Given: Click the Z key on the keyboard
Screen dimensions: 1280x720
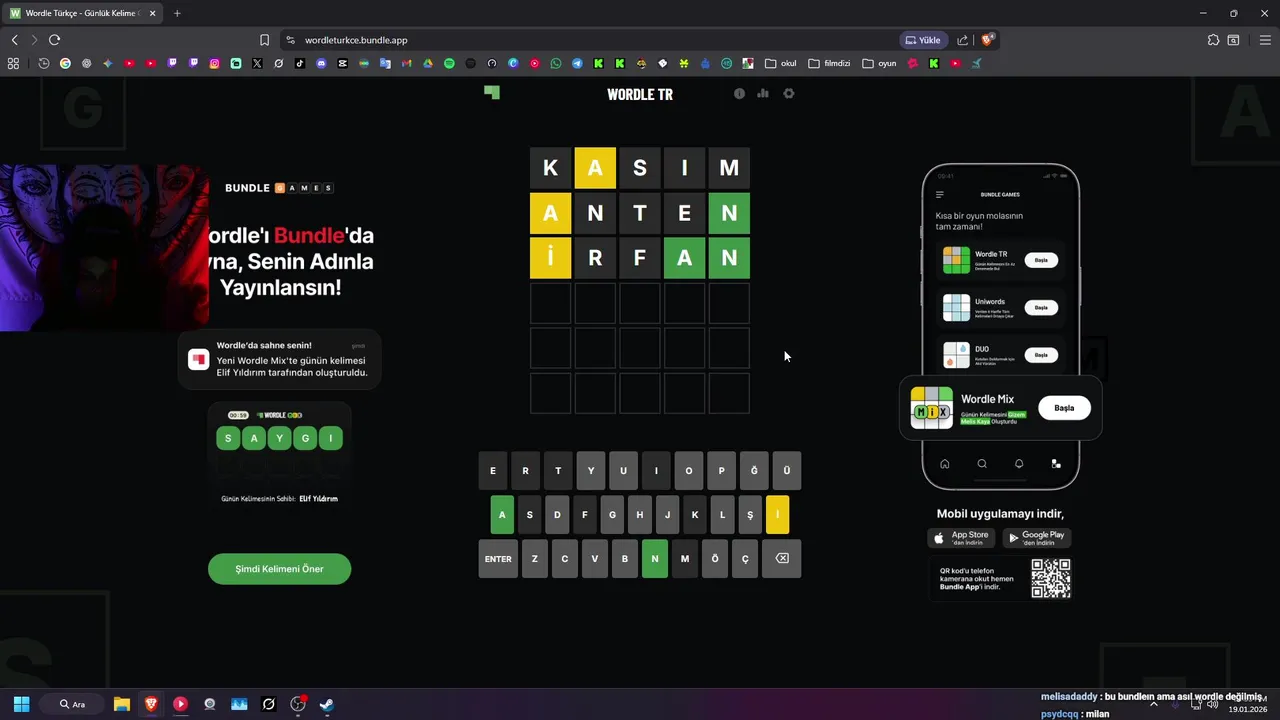Looking at the screenshot, I should coord(535,559).
